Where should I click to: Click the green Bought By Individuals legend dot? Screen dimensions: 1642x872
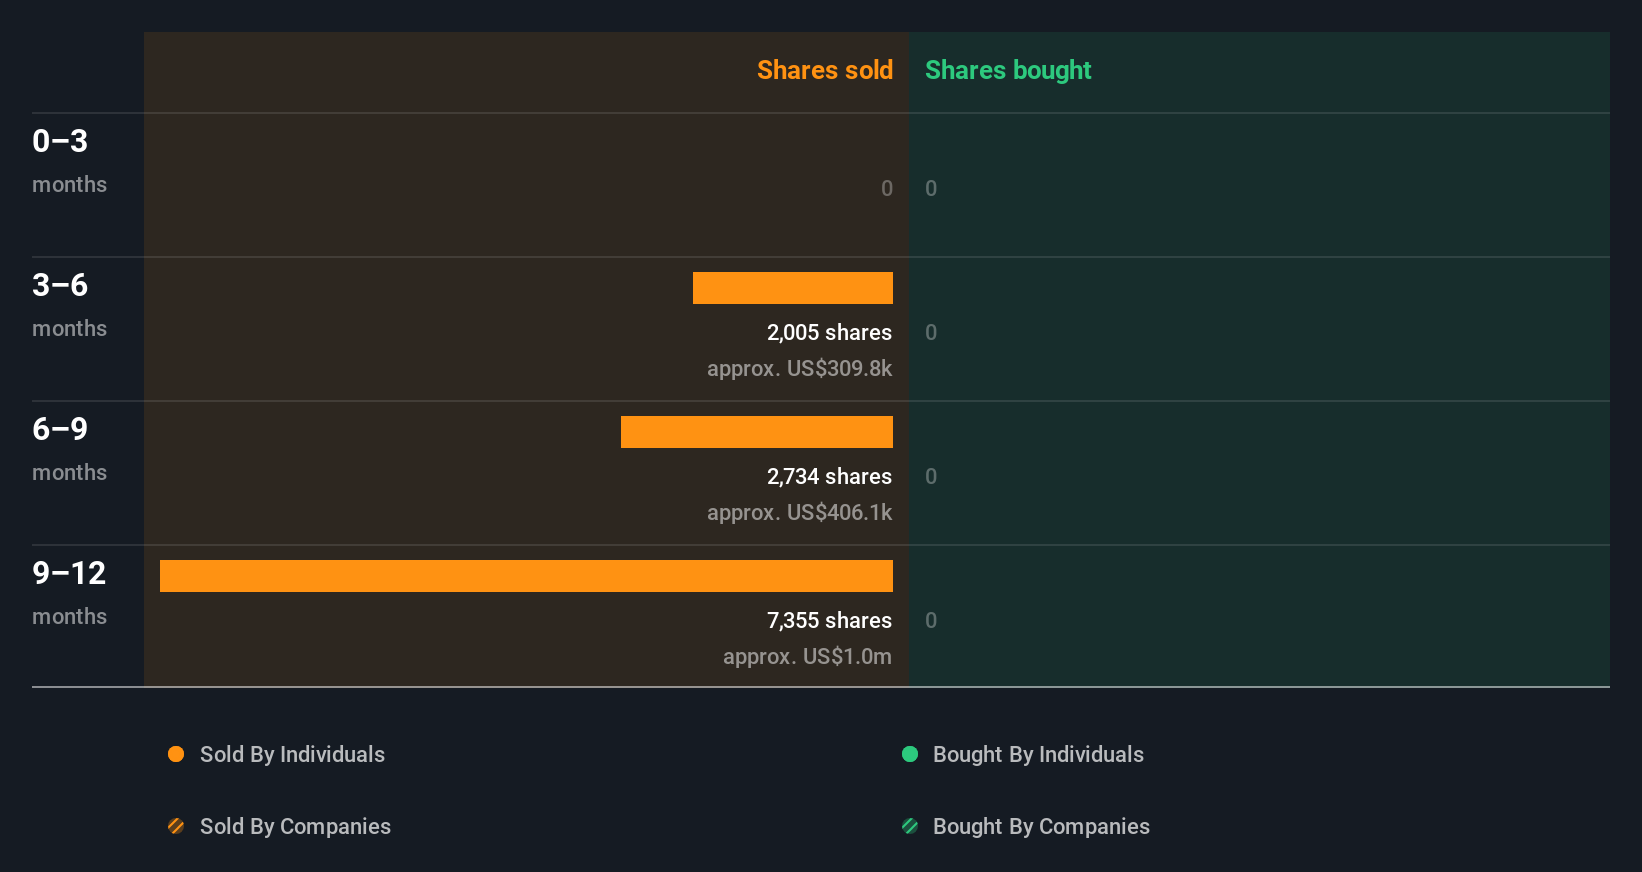(x=910, y=754)
